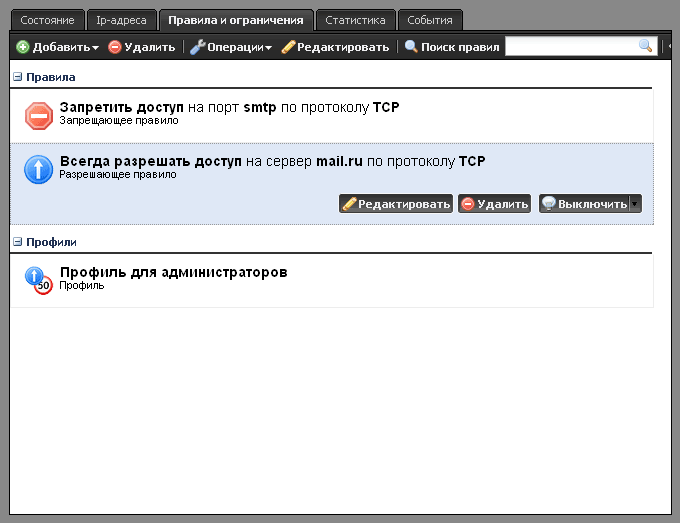Open the Состояние tab
Screen dimensions: 680x523
click(47, 20)
